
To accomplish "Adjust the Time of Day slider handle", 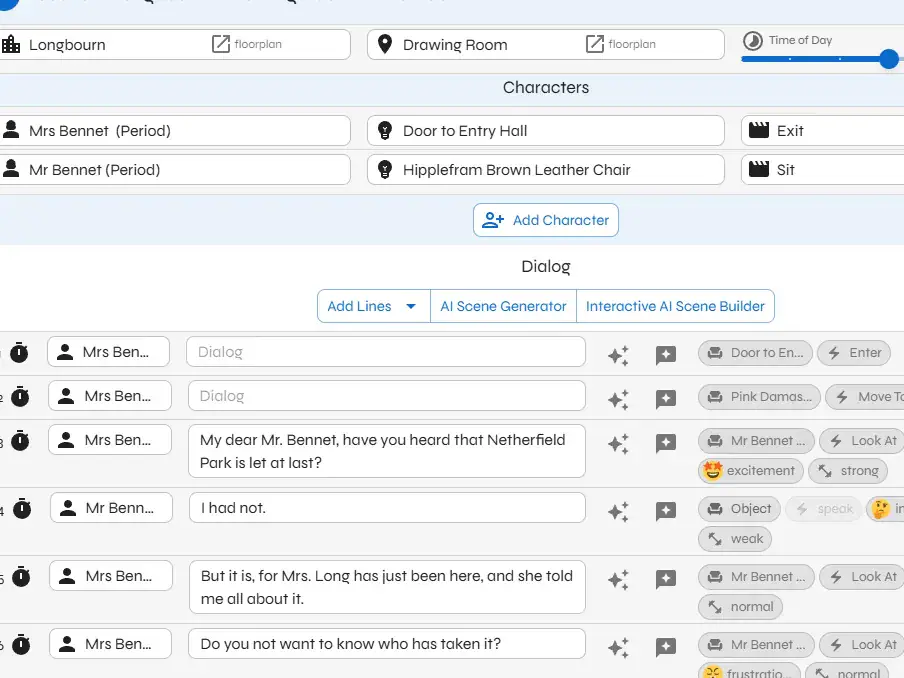I will click(889, 59).
